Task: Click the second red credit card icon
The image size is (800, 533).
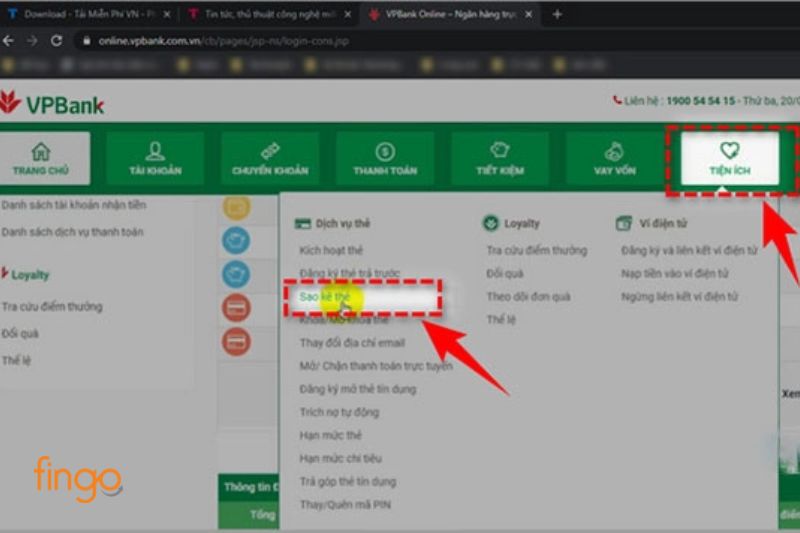Action: tap(236, 341)
